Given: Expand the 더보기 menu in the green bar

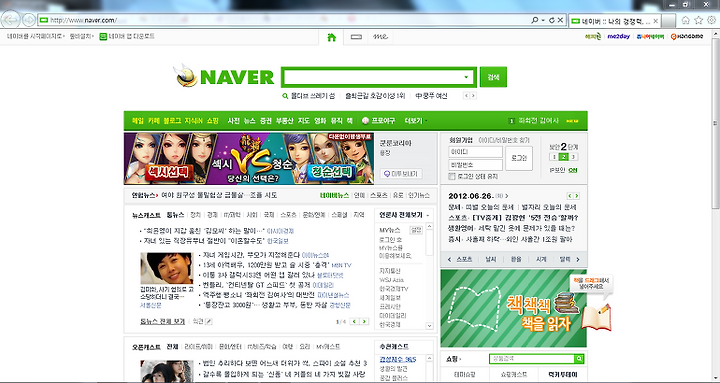Looking at the screenshot, I should 415,121.
